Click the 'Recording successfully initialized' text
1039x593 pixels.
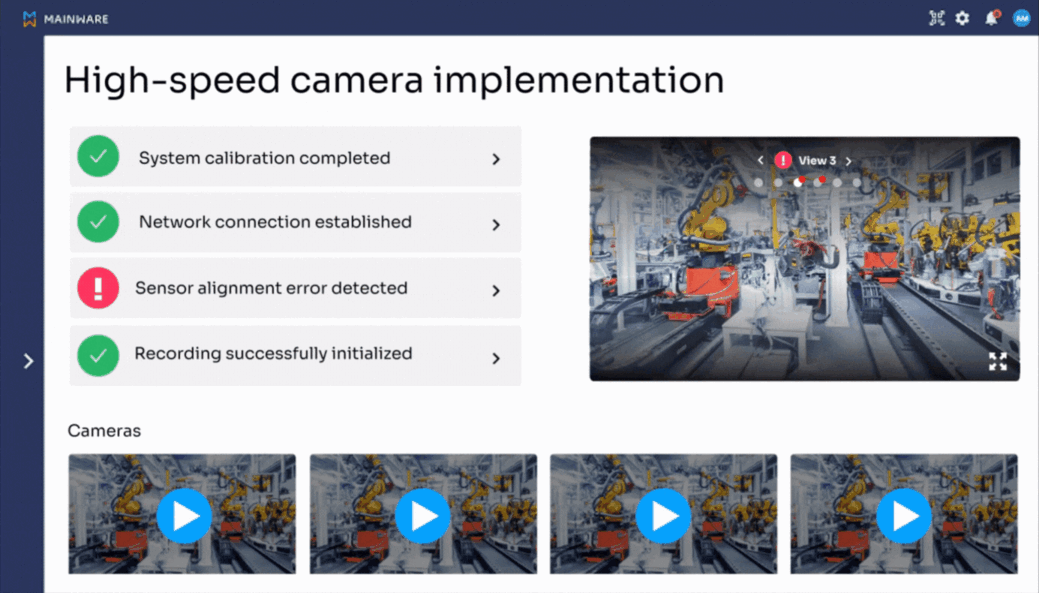coord(273,354)
